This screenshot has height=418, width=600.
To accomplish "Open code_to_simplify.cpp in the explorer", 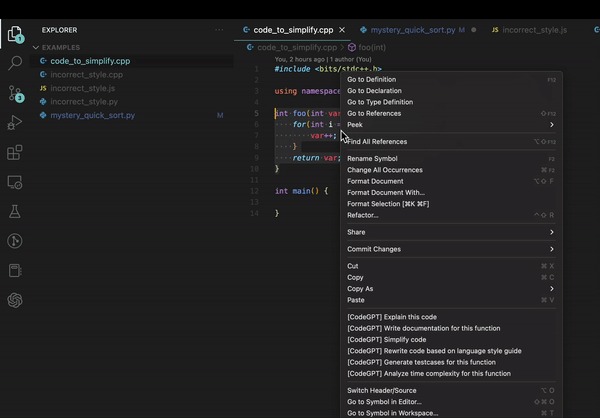I will [x=132, y=61].
